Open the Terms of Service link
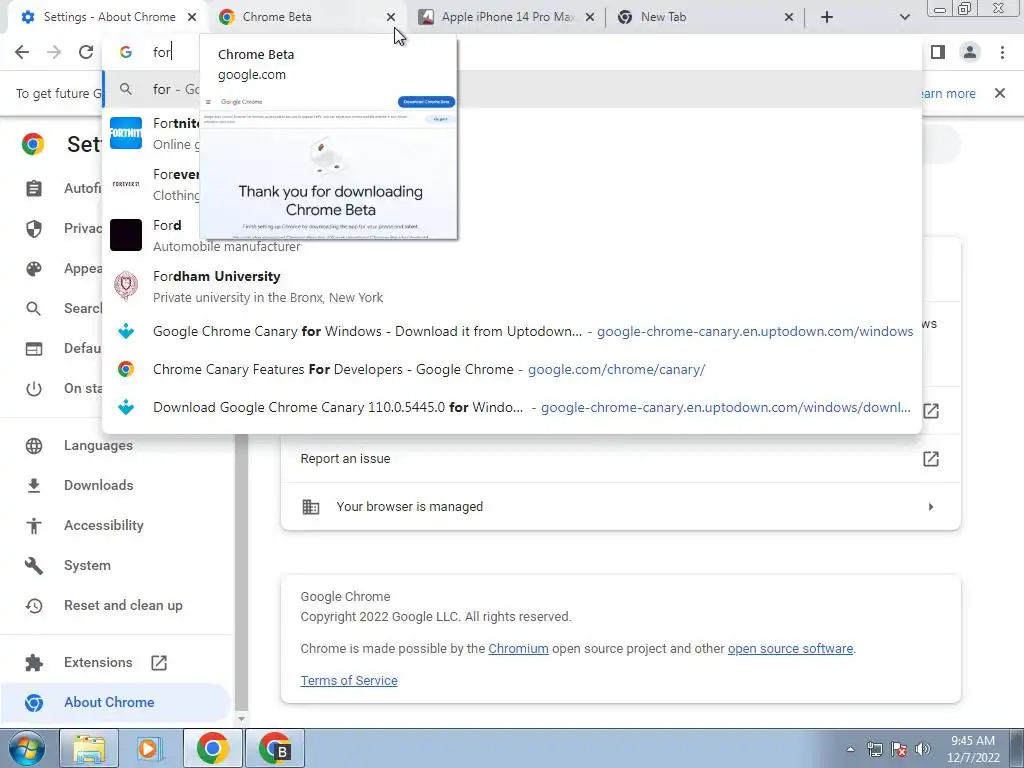Viewport: 1024px width, 768px height. pyautogui.click(x=349, y=680)
